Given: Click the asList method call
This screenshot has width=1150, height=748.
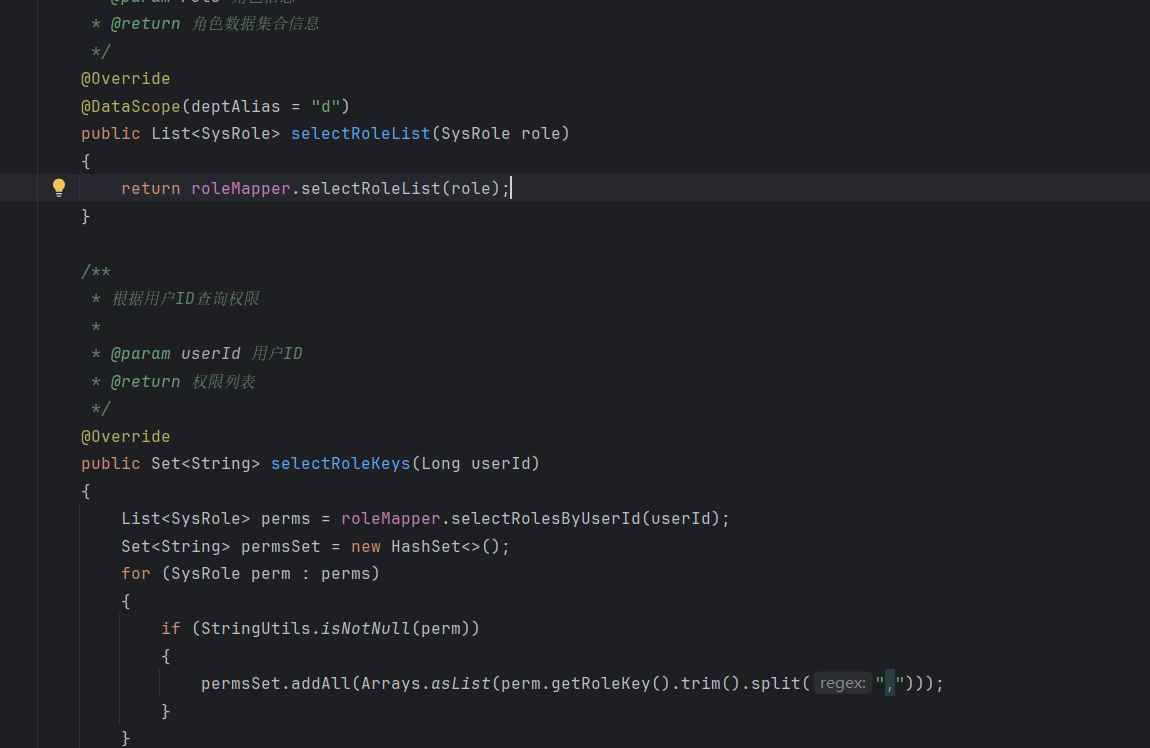Looking at the screenshot, I should pos(461,683).
